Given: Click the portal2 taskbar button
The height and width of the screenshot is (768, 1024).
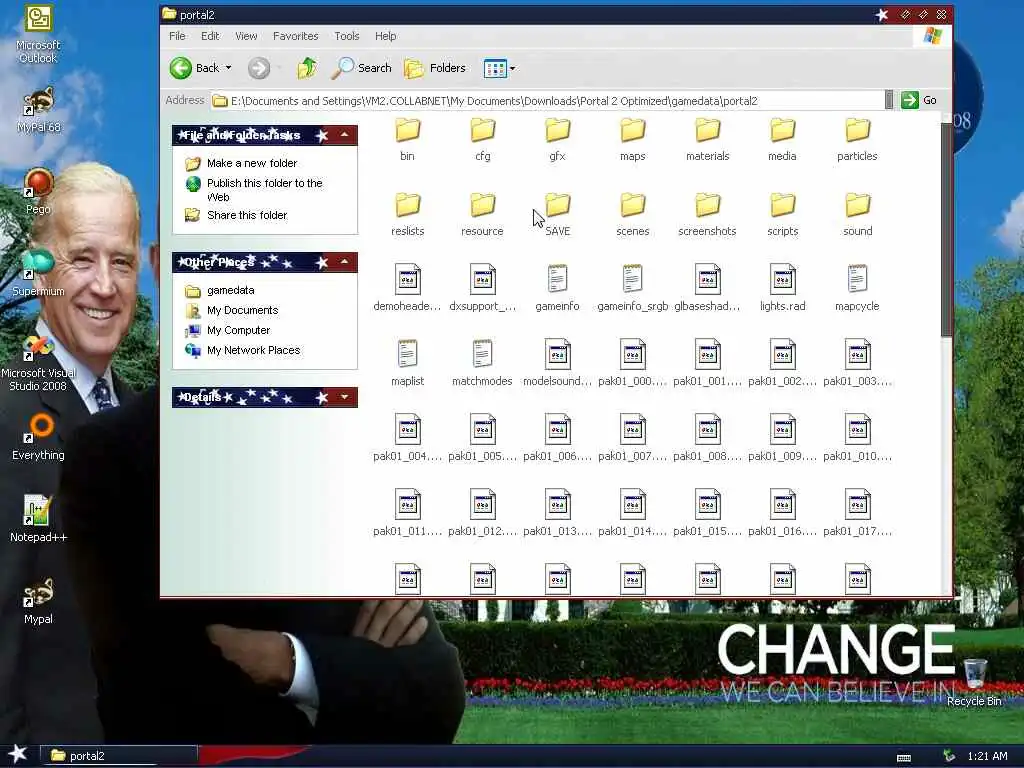Looking at the screenshot, I should 119,756.
